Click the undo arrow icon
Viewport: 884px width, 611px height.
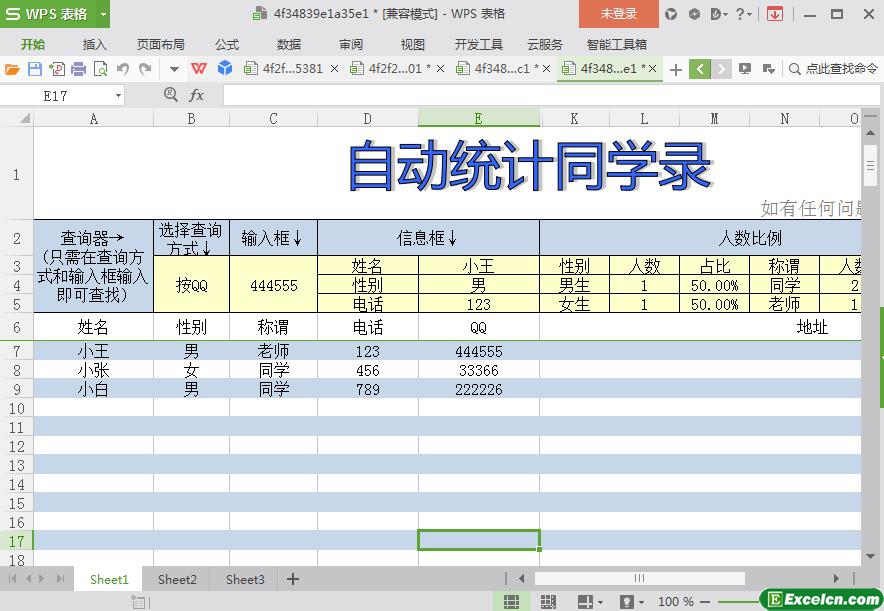(x=123, y=69)
